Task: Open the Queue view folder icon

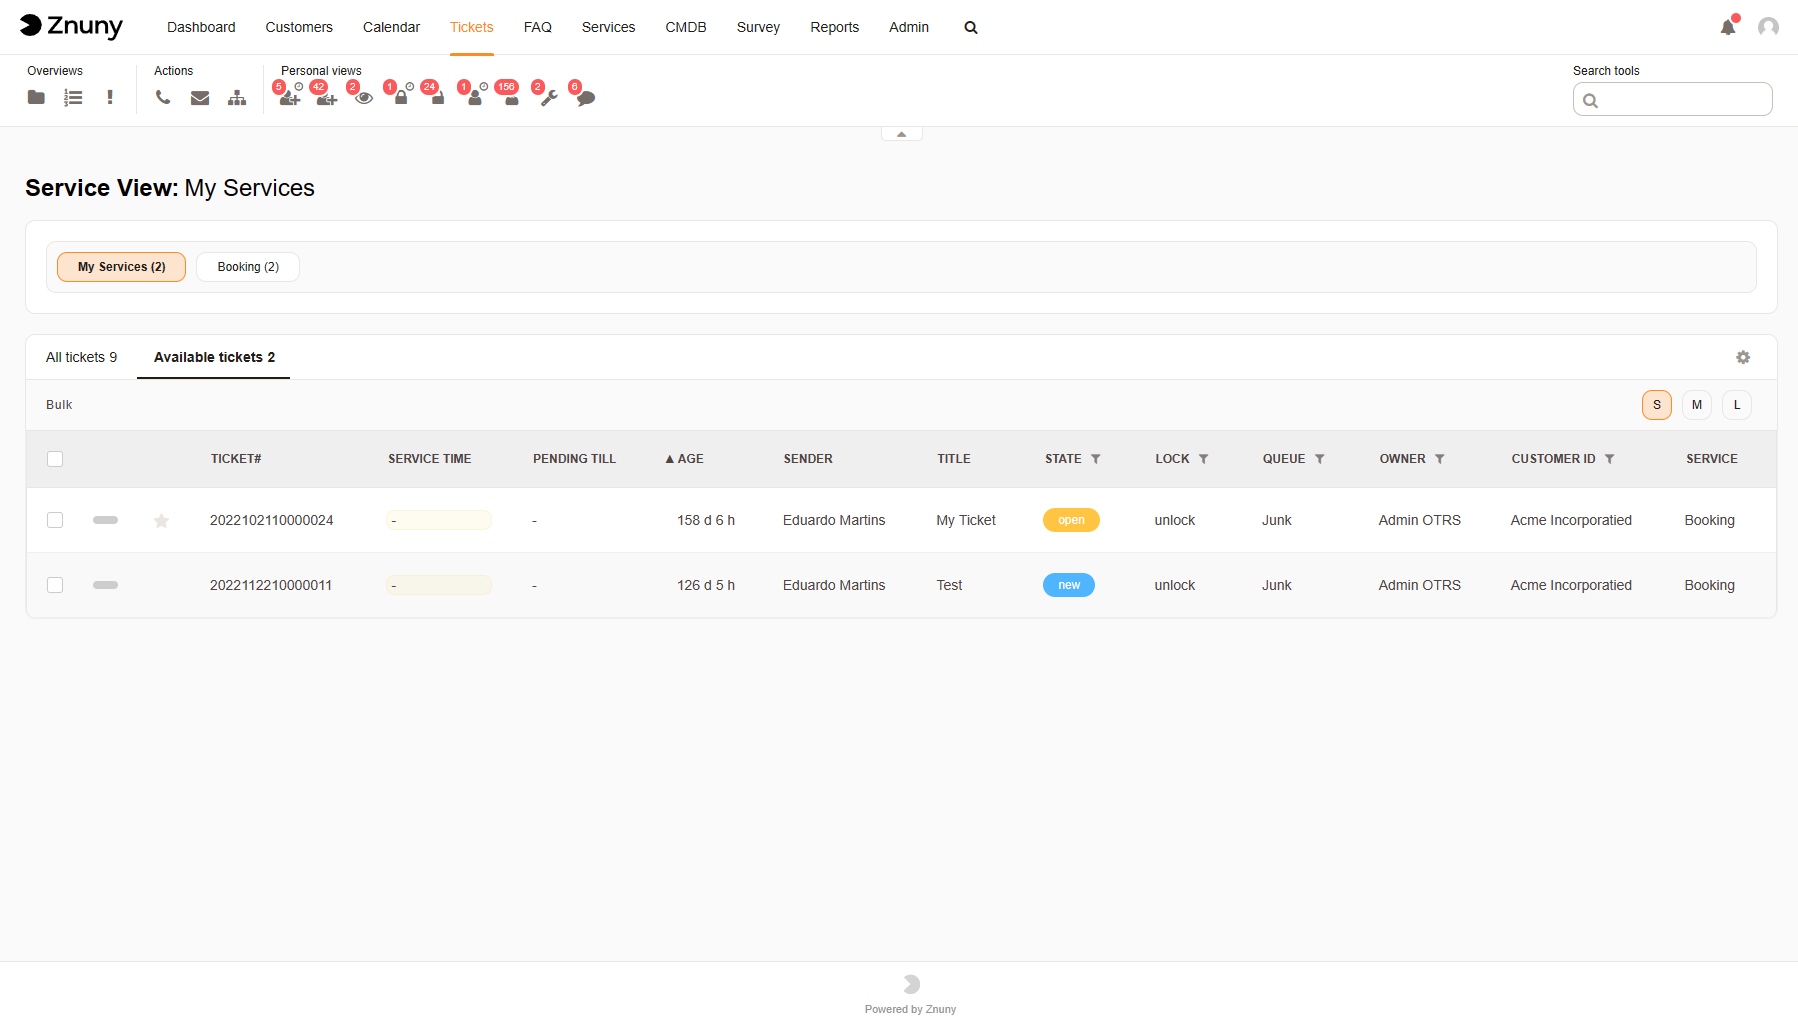Action: (36, 97)
